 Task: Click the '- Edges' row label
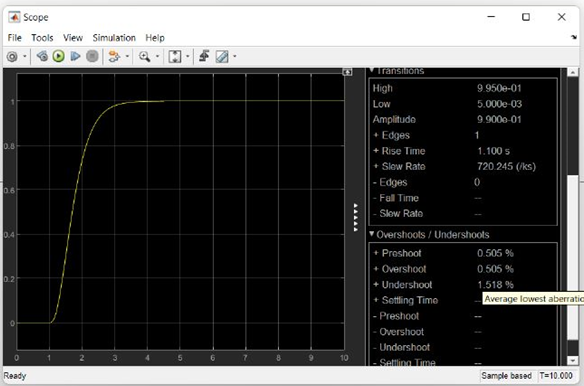point(390,182)
